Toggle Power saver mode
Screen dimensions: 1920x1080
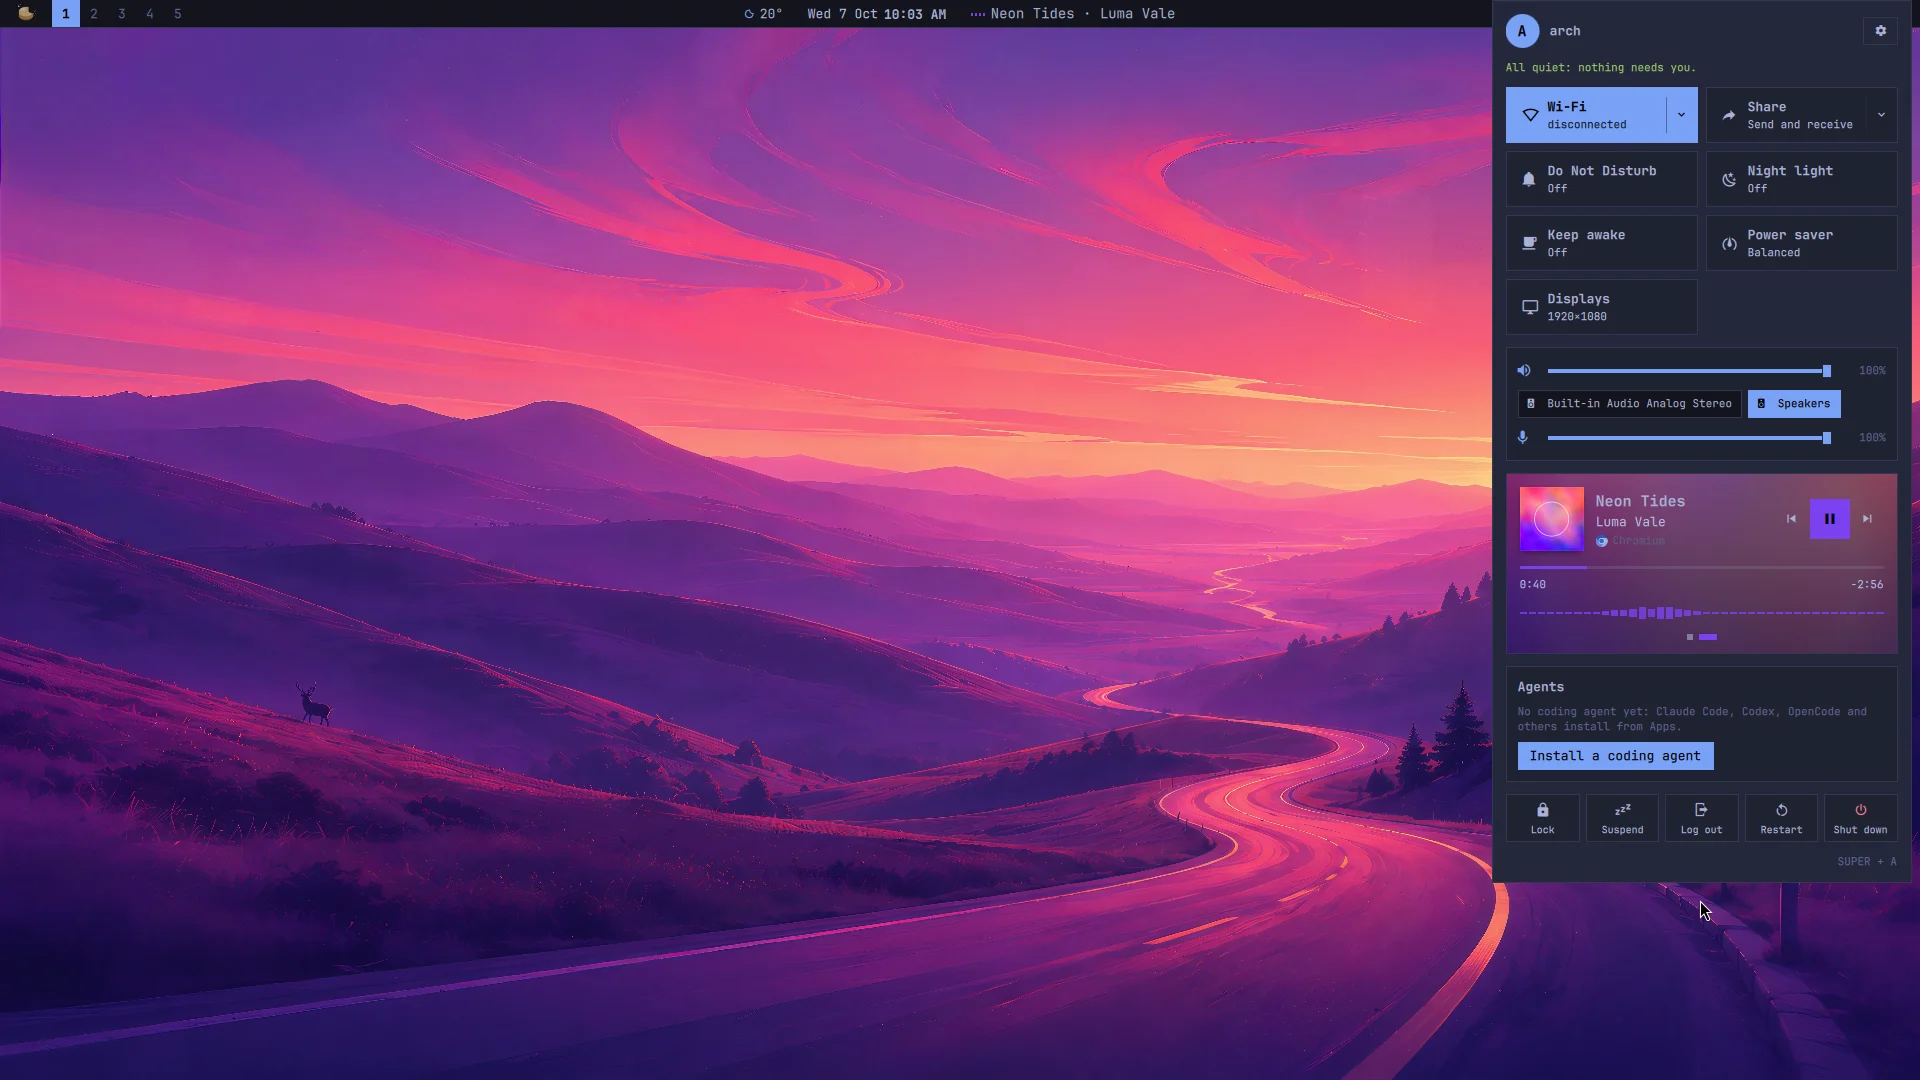[x=1801, y=243]
